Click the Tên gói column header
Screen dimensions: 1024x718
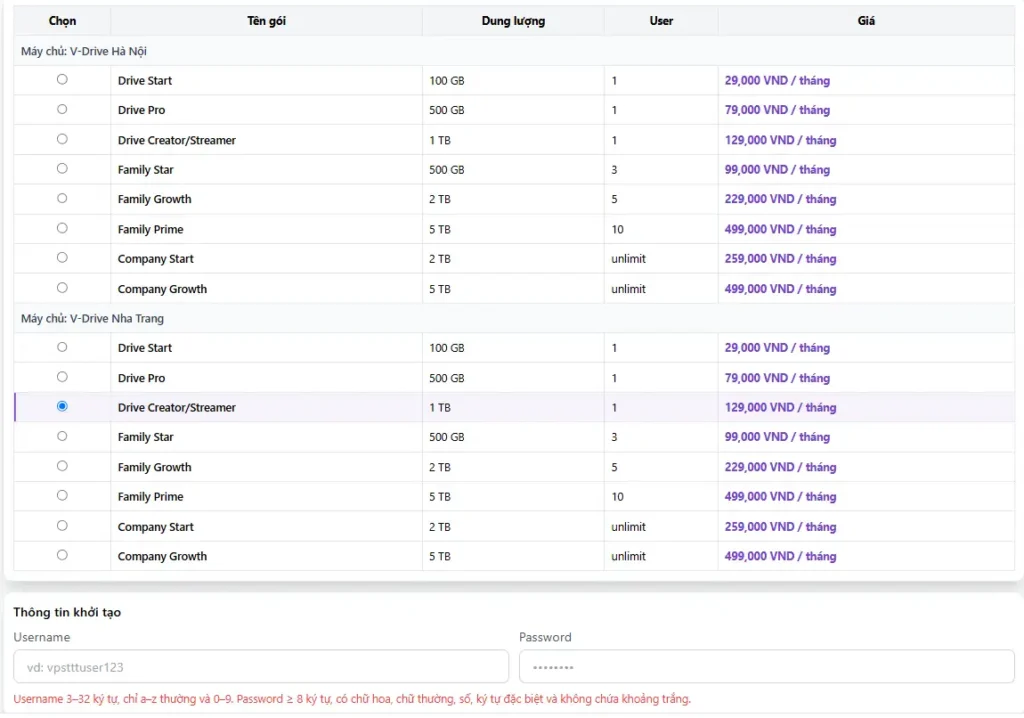266,21
